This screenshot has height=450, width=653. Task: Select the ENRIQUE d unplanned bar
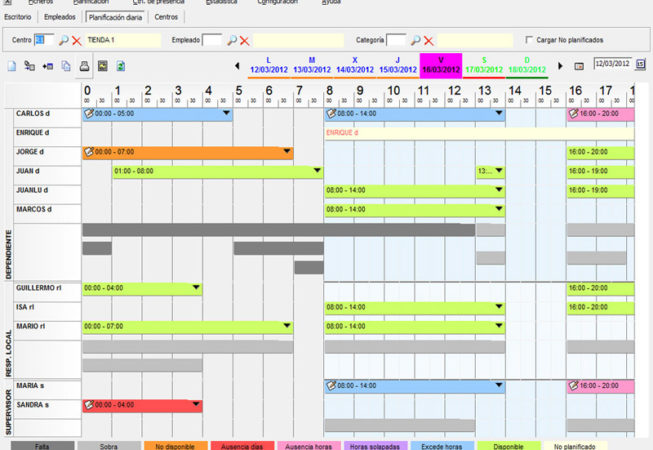pos(479,133)
